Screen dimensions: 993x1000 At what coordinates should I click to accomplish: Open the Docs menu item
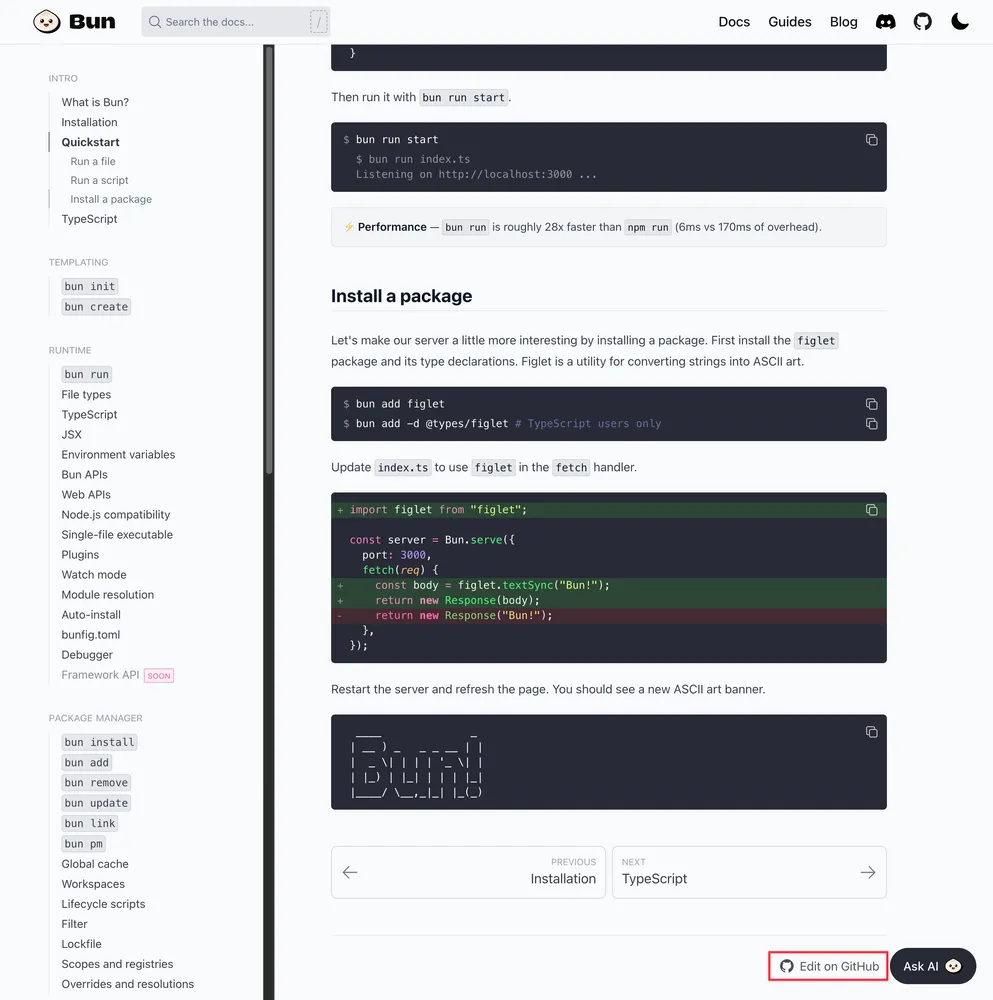733,22
